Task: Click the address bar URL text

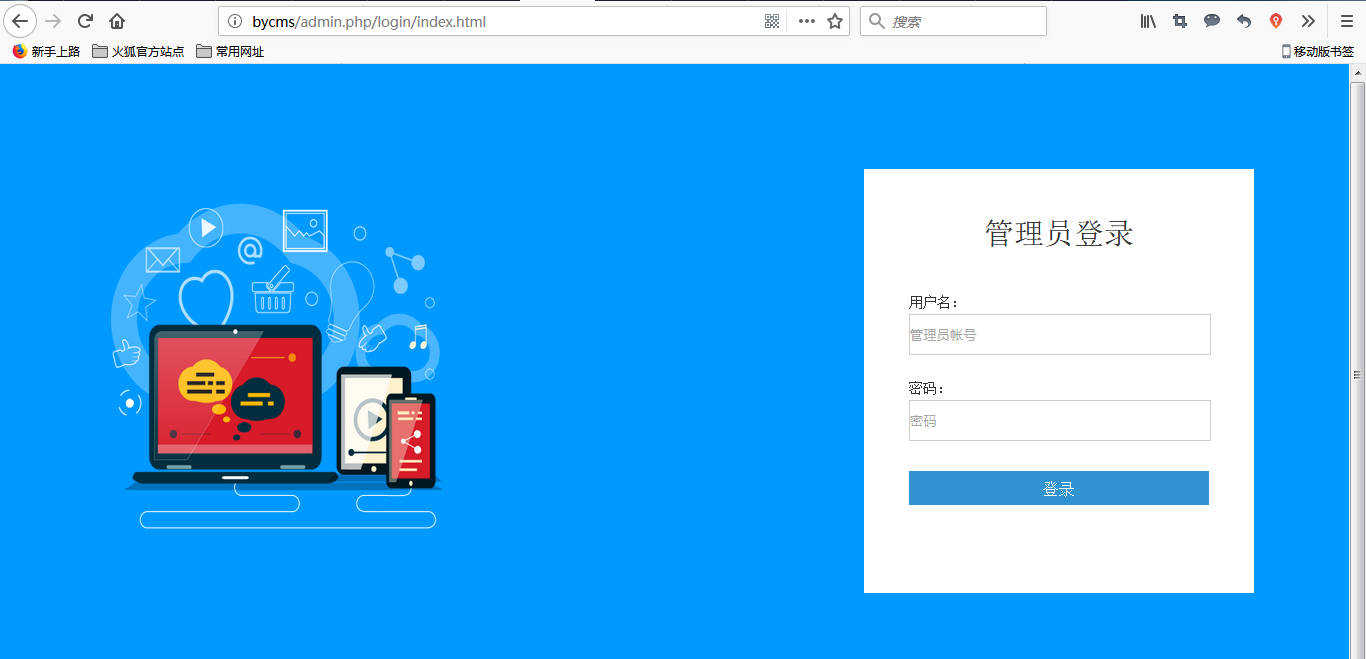Action: coord(369,21)
